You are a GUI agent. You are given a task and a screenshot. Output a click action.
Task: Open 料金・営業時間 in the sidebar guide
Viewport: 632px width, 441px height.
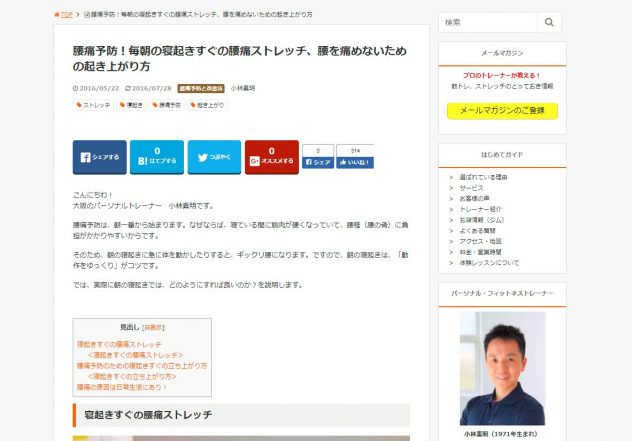(480, 252)
